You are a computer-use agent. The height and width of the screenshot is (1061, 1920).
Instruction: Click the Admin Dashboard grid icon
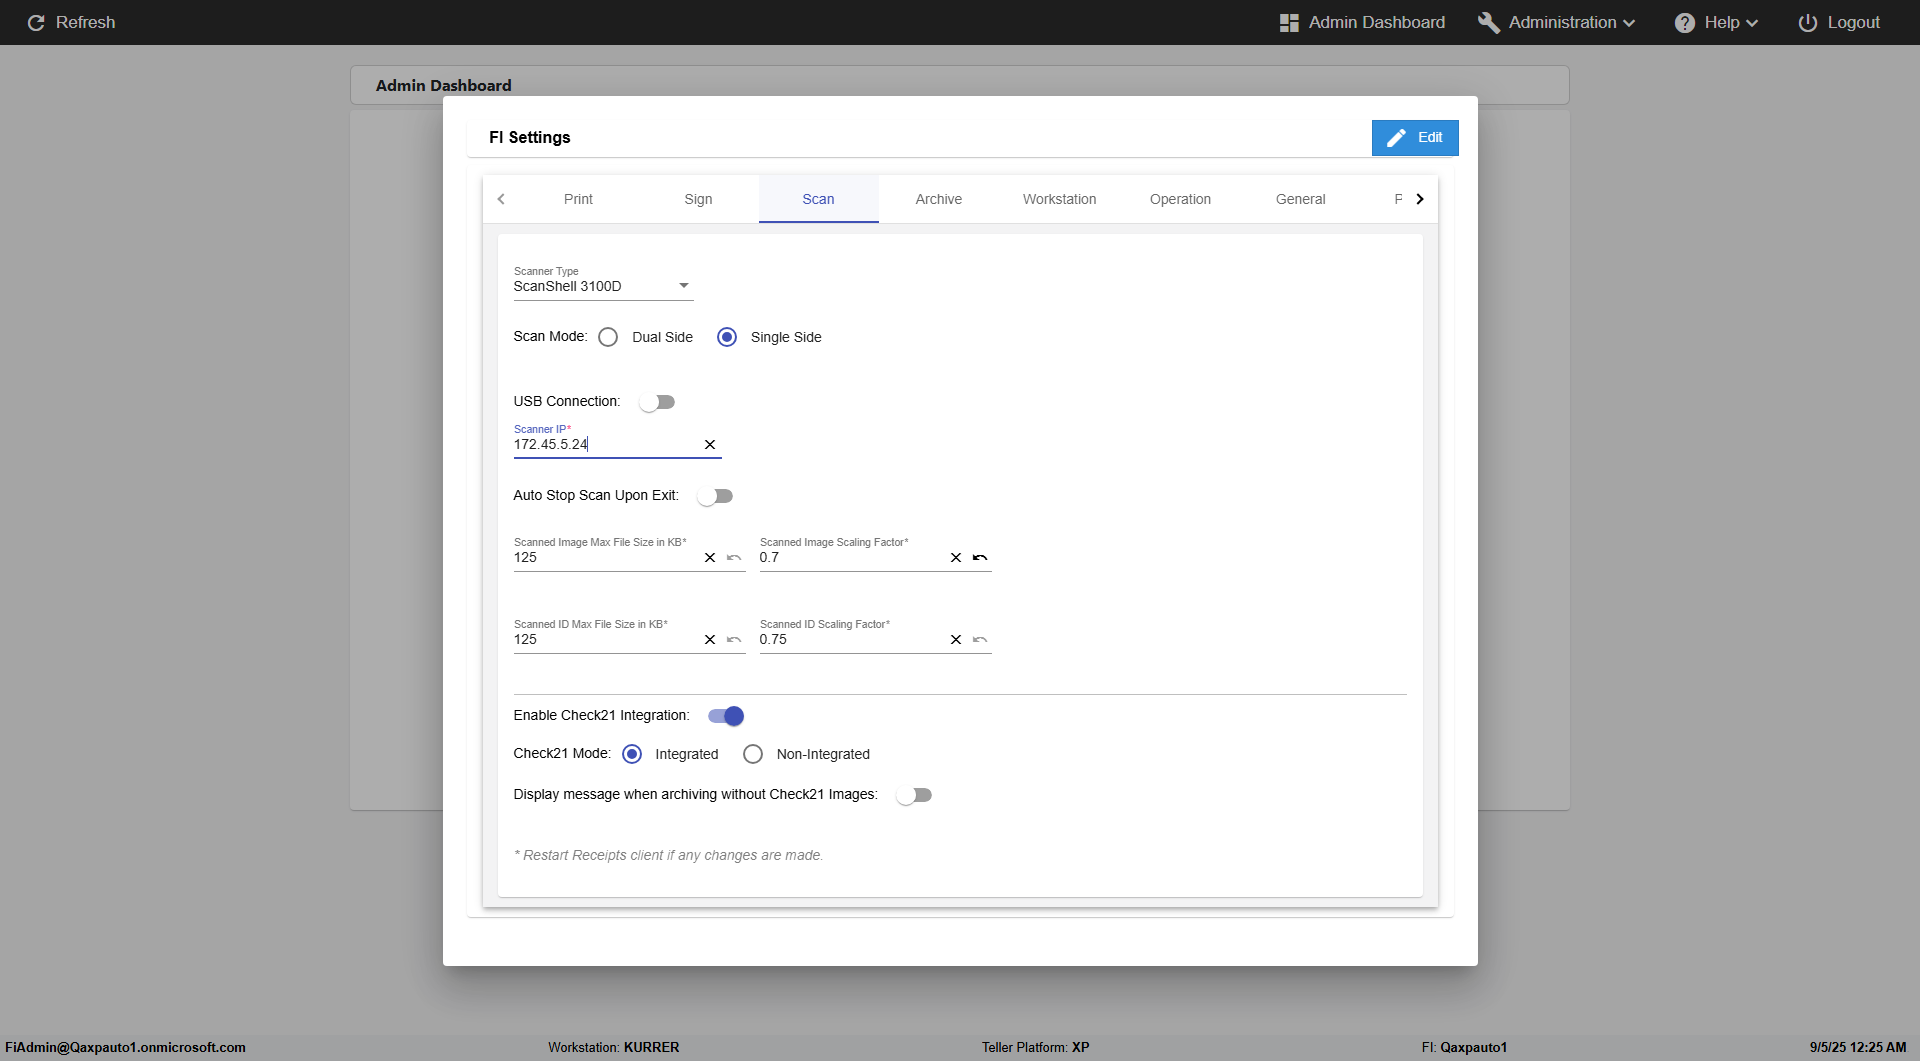coord(1289,22)
